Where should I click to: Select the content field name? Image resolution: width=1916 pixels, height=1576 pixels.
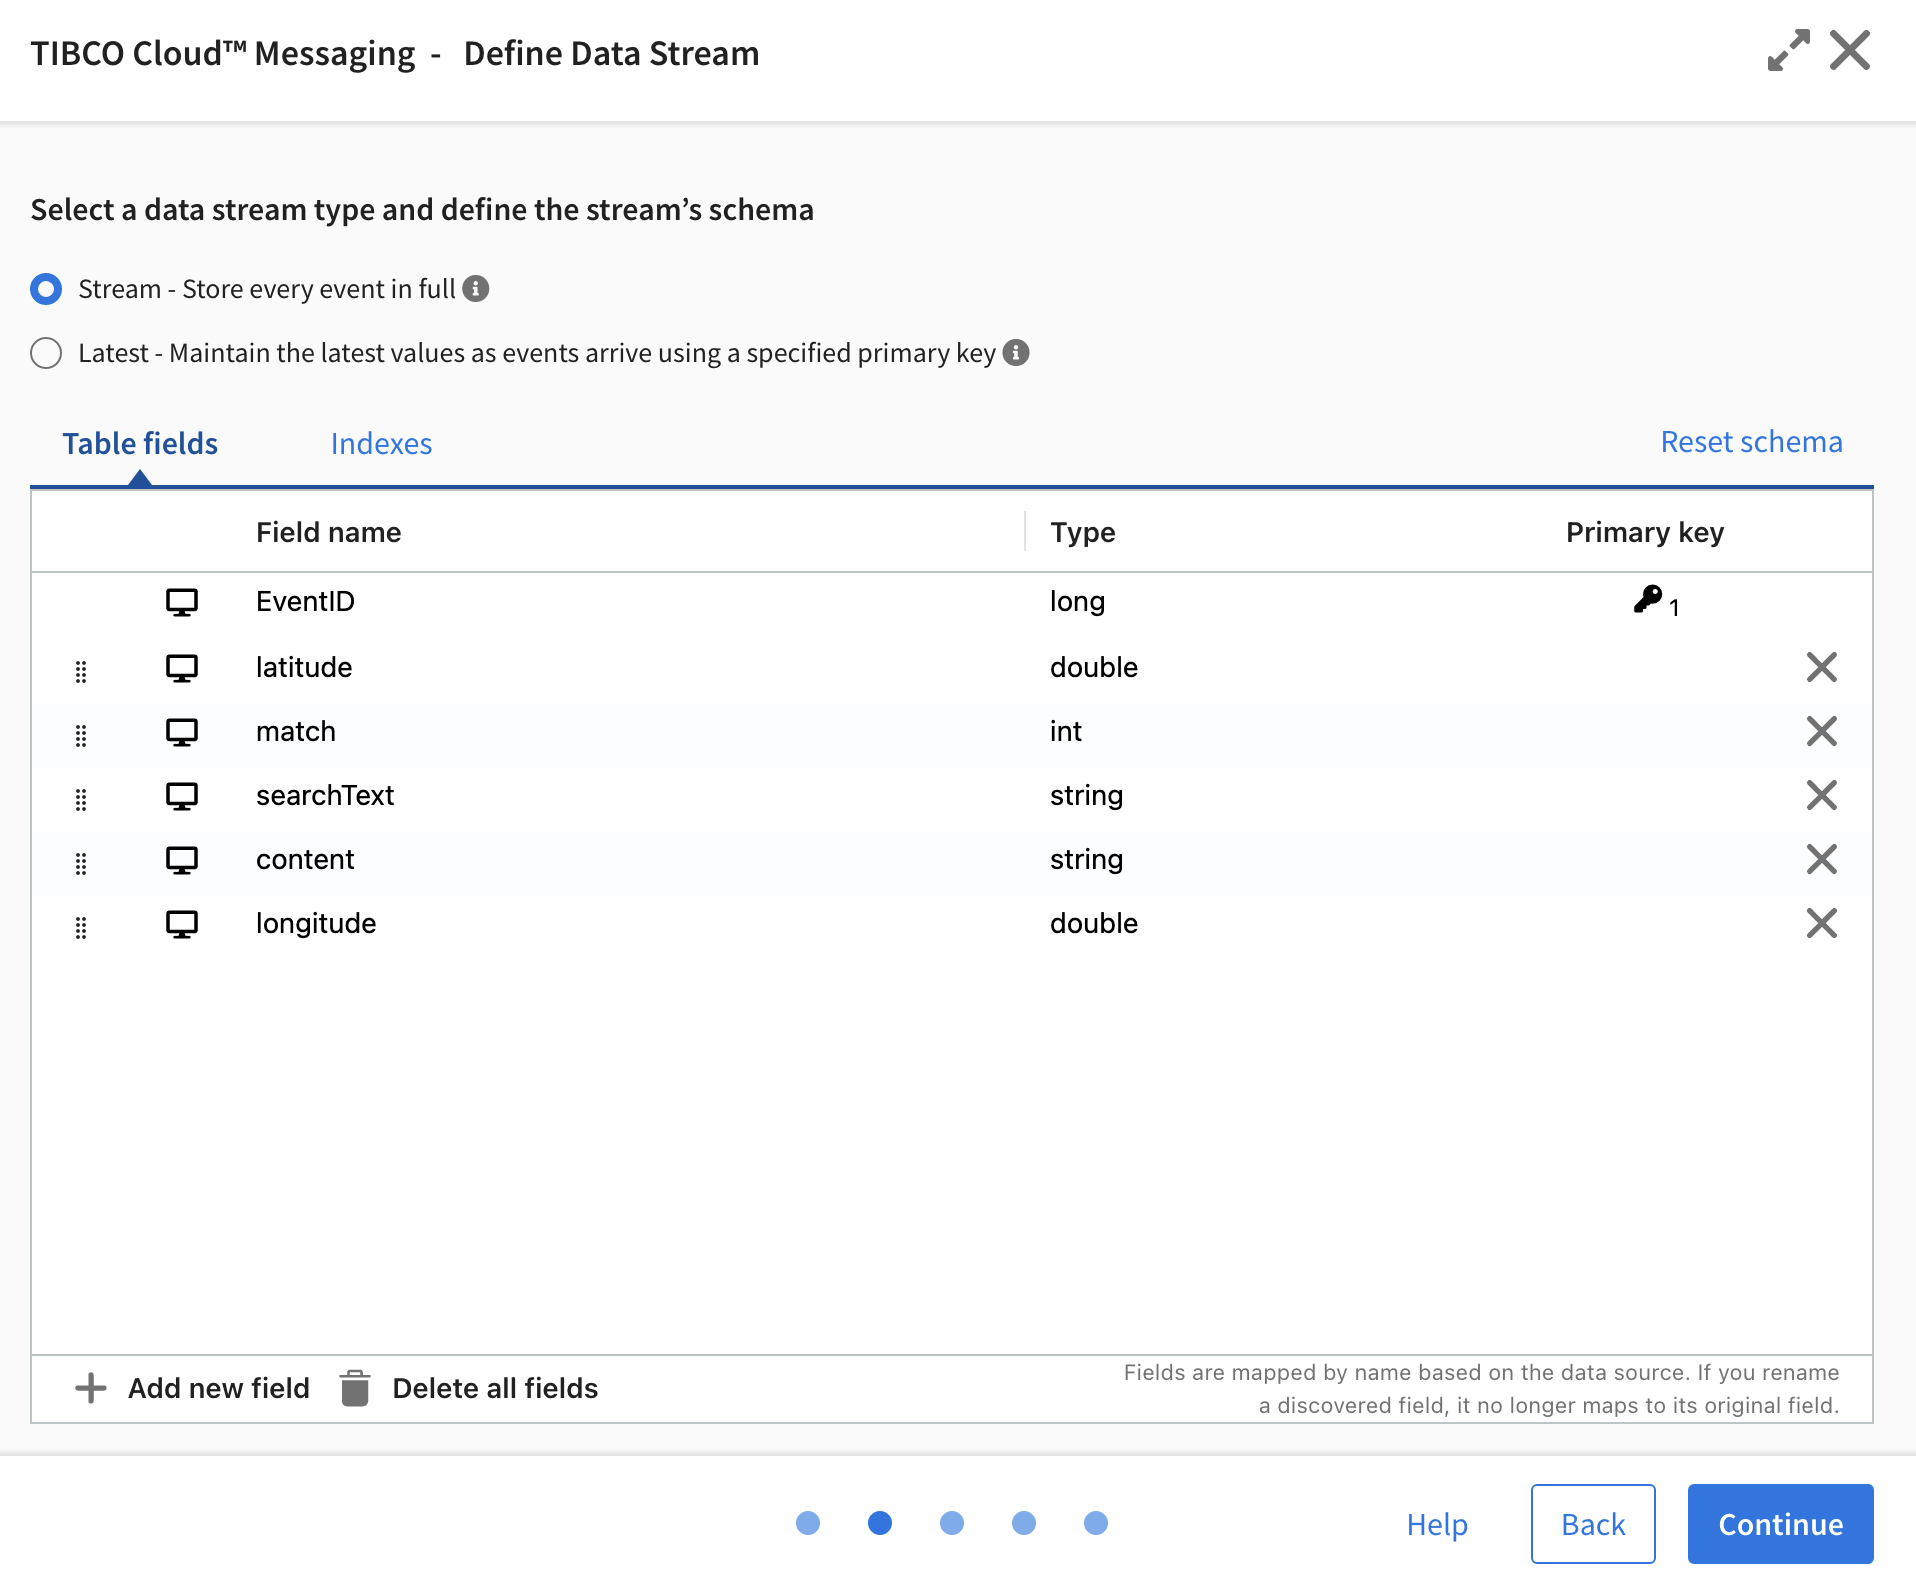point(305,859)
